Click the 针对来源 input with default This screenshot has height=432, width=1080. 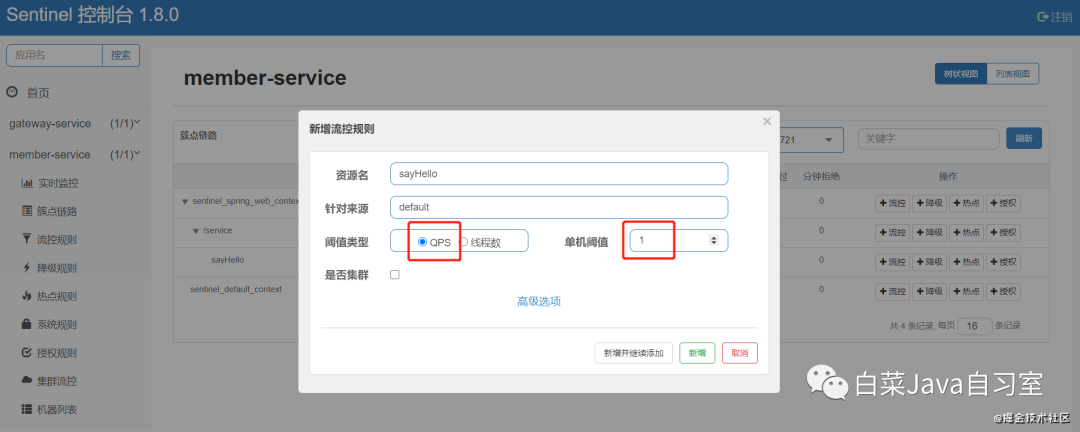pyautogui.click(x=559, y=207)
